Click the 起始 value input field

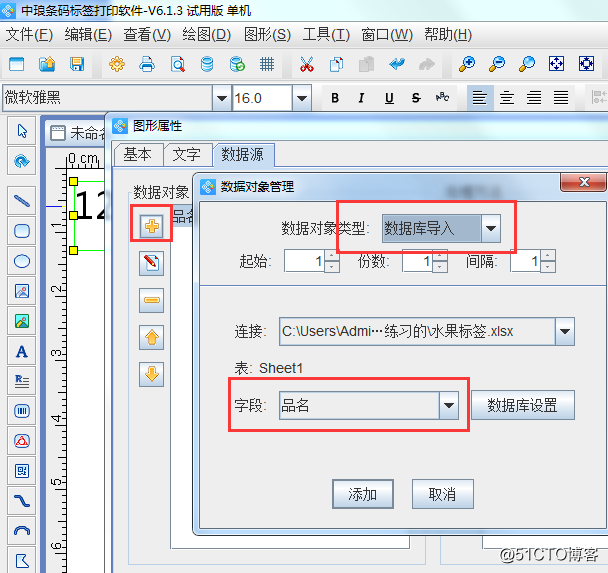click(304, 261)
